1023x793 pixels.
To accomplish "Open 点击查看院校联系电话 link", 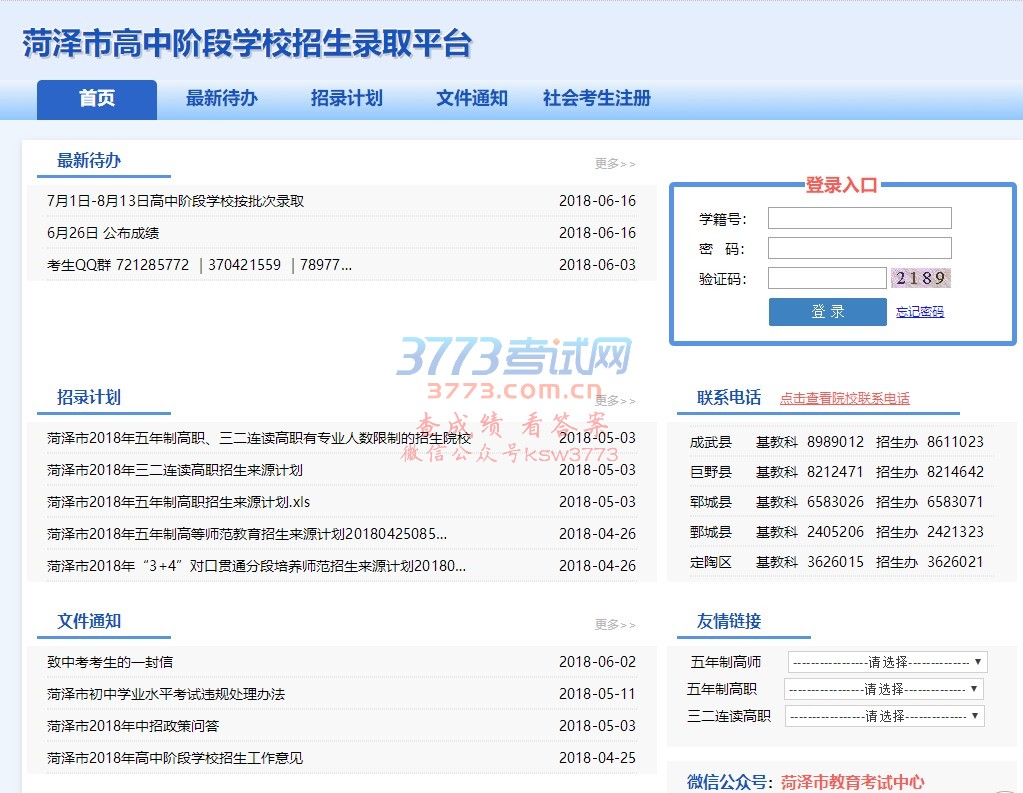I will 844,398.
